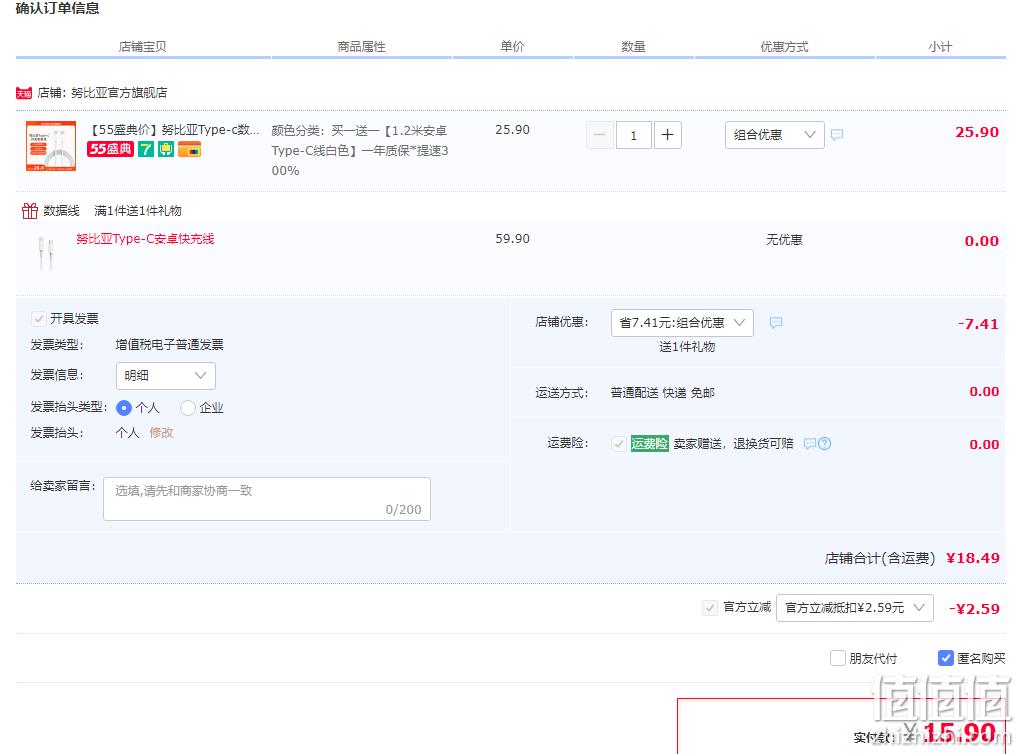Click 送1件礼物 text under store discount
1021x754 pixels.
click(x=687, y=347)
